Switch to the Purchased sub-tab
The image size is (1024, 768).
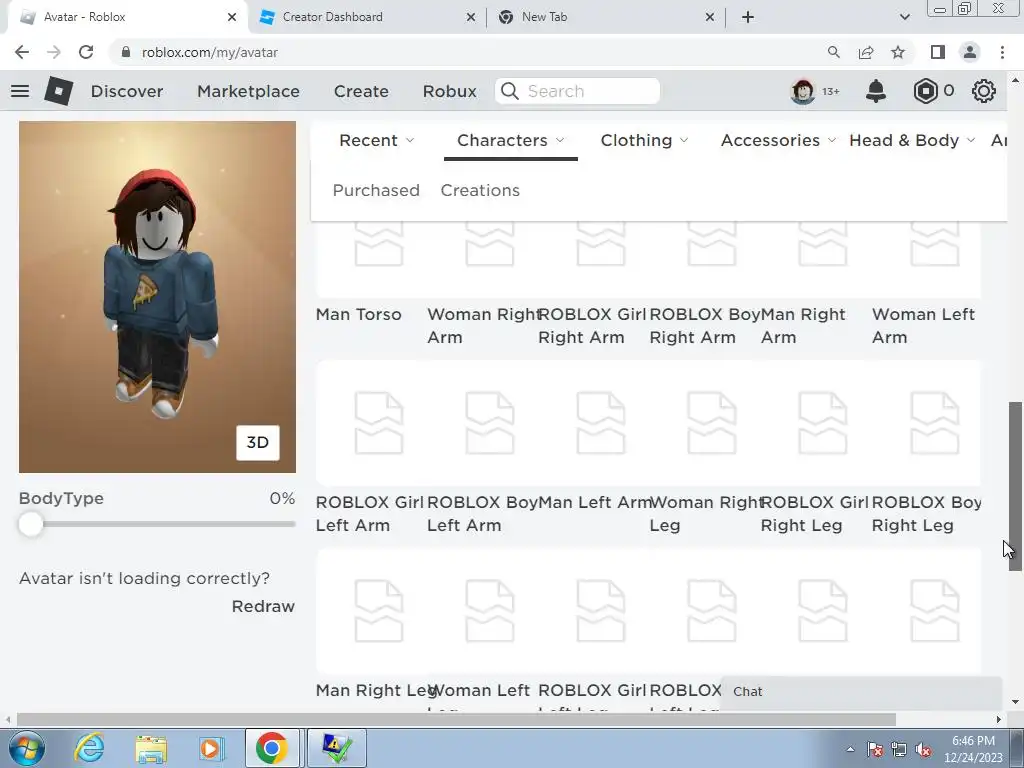coord(376,190)
